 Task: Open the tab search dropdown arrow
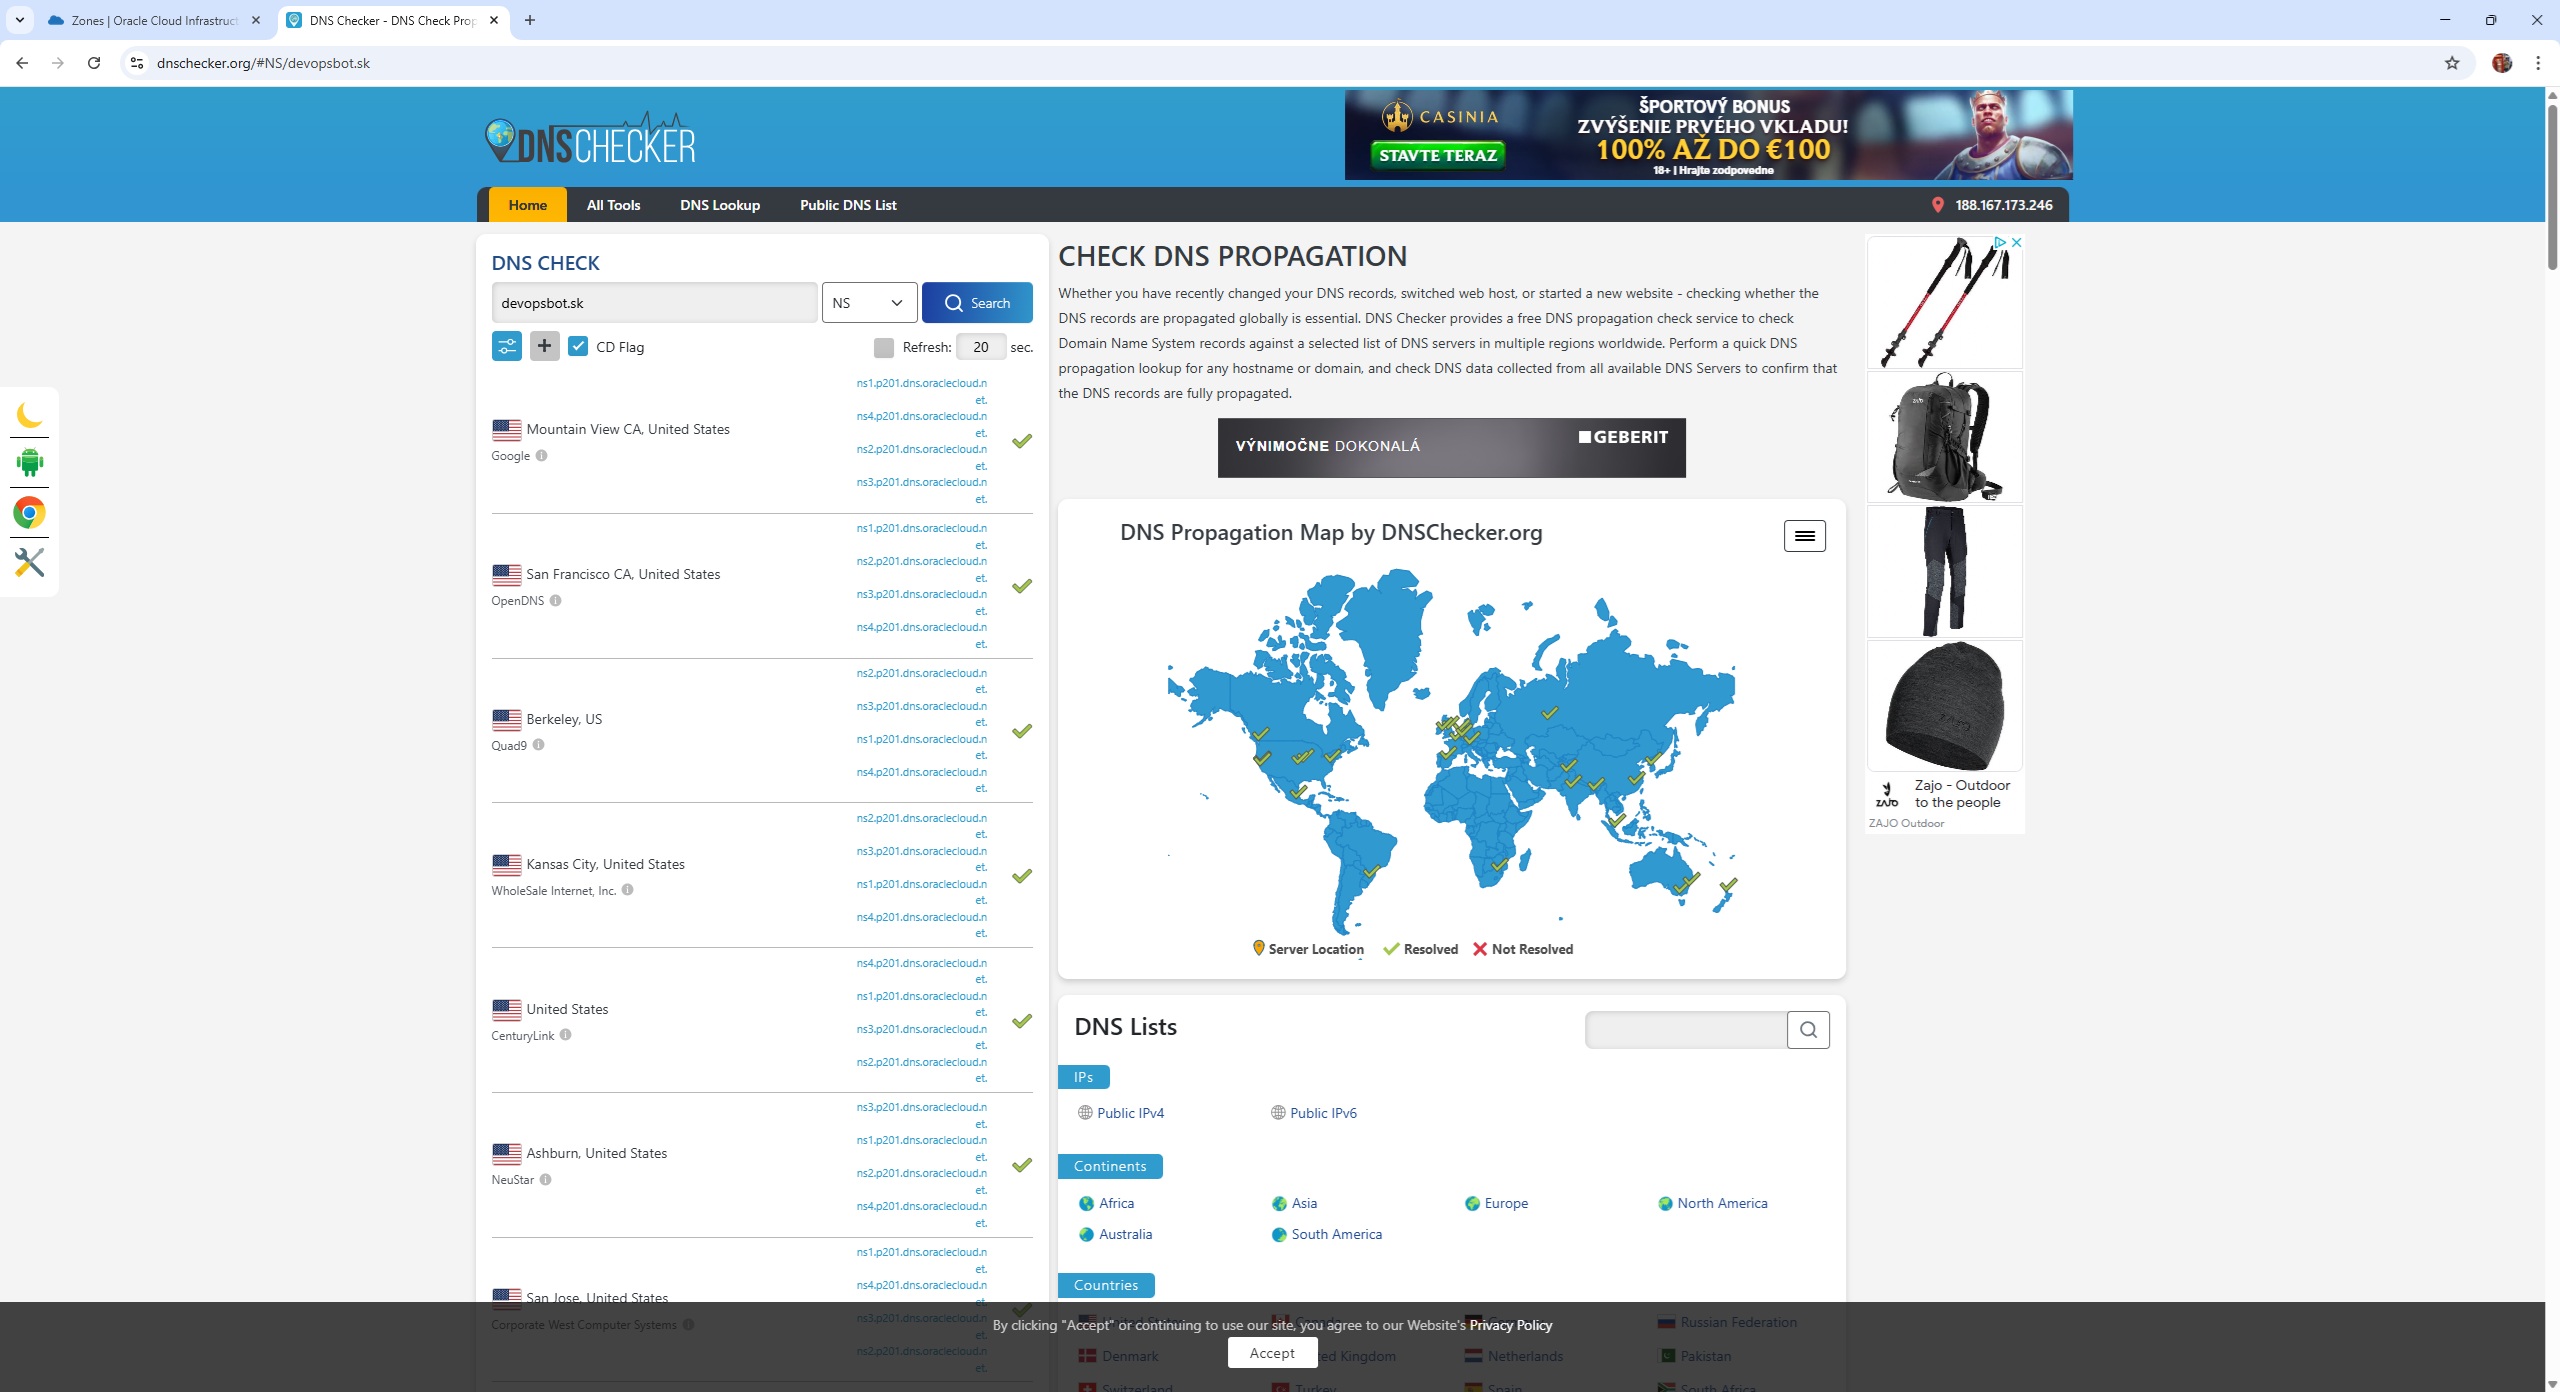pos(19,20)
